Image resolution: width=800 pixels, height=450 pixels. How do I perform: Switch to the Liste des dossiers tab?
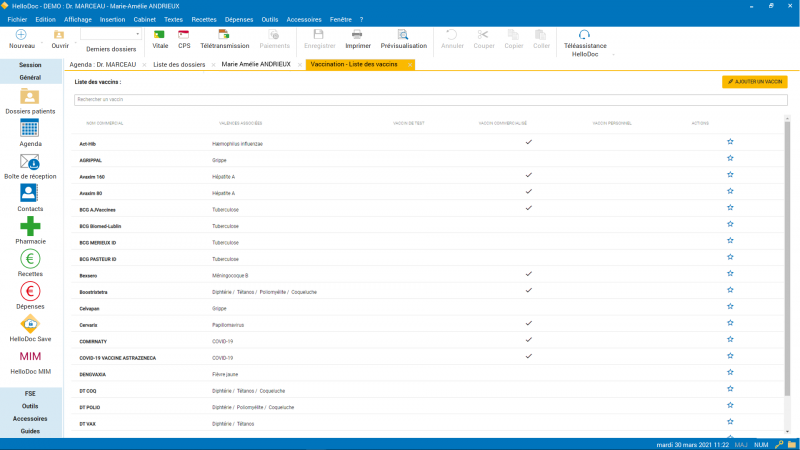coord(180,64)
